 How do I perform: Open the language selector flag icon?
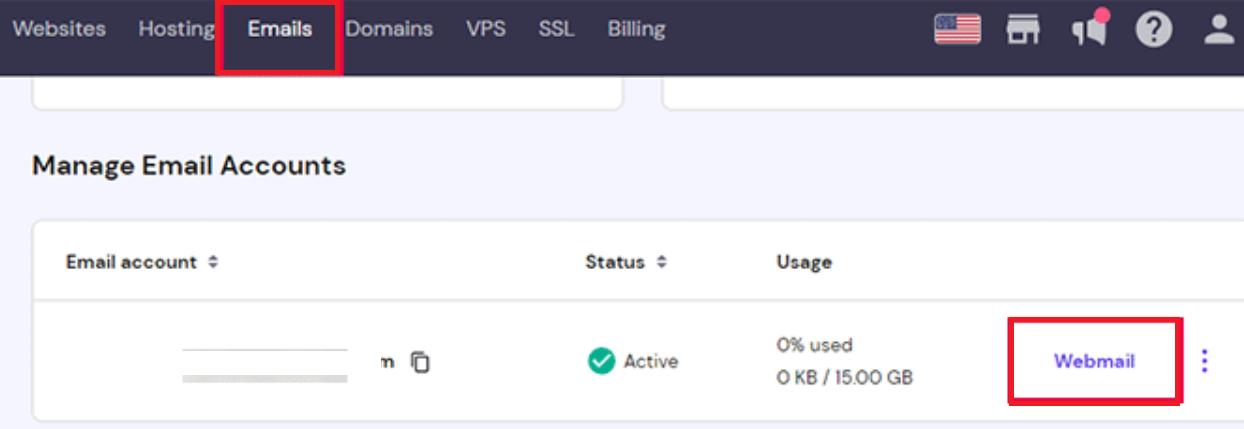pyautogui.click(x=955, y=29)
